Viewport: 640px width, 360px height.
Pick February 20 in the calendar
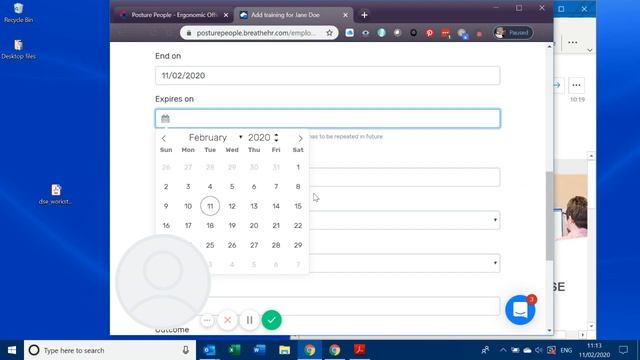point(254,226)
